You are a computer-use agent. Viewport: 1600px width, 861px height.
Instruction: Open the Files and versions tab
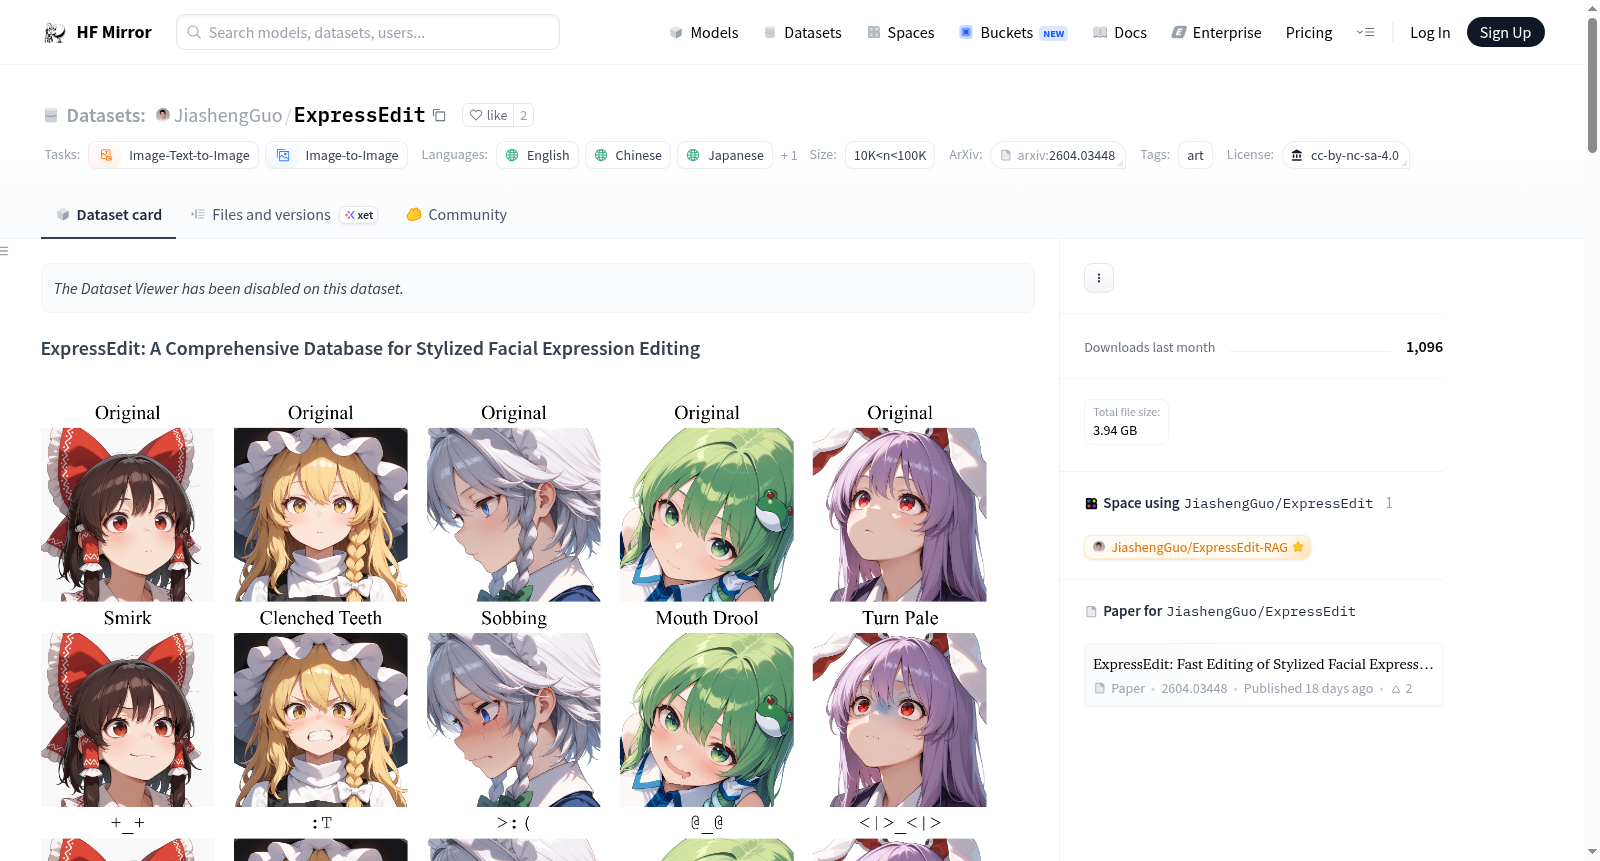pos(284,214)
